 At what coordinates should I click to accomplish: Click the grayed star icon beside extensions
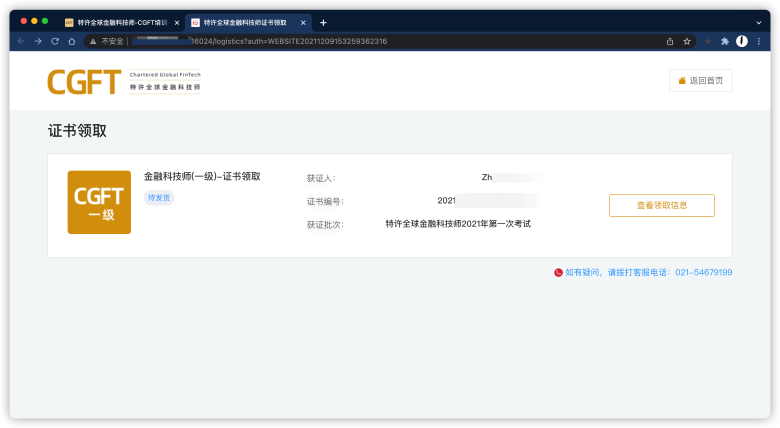click(708, 41)
